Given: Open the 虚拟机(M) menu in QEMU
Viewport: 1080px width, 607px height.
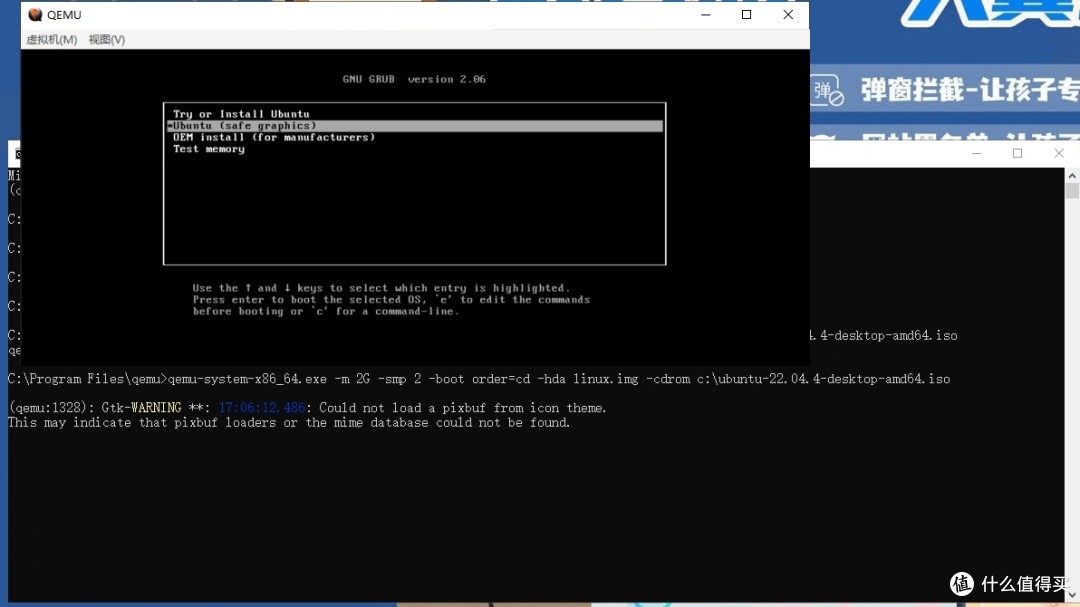Looking at the screenshot, I should click(x=52, y=39).
